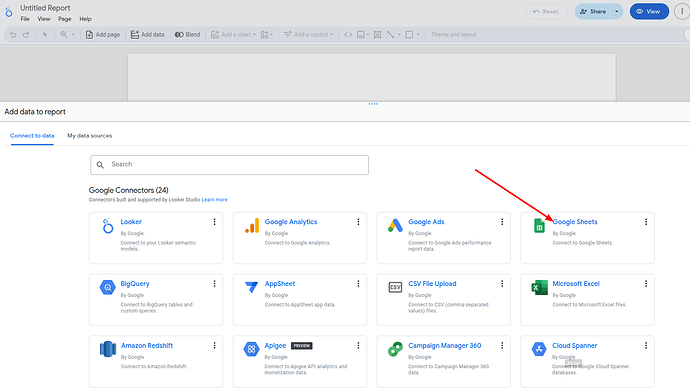Click the text box tool icon

378,34
